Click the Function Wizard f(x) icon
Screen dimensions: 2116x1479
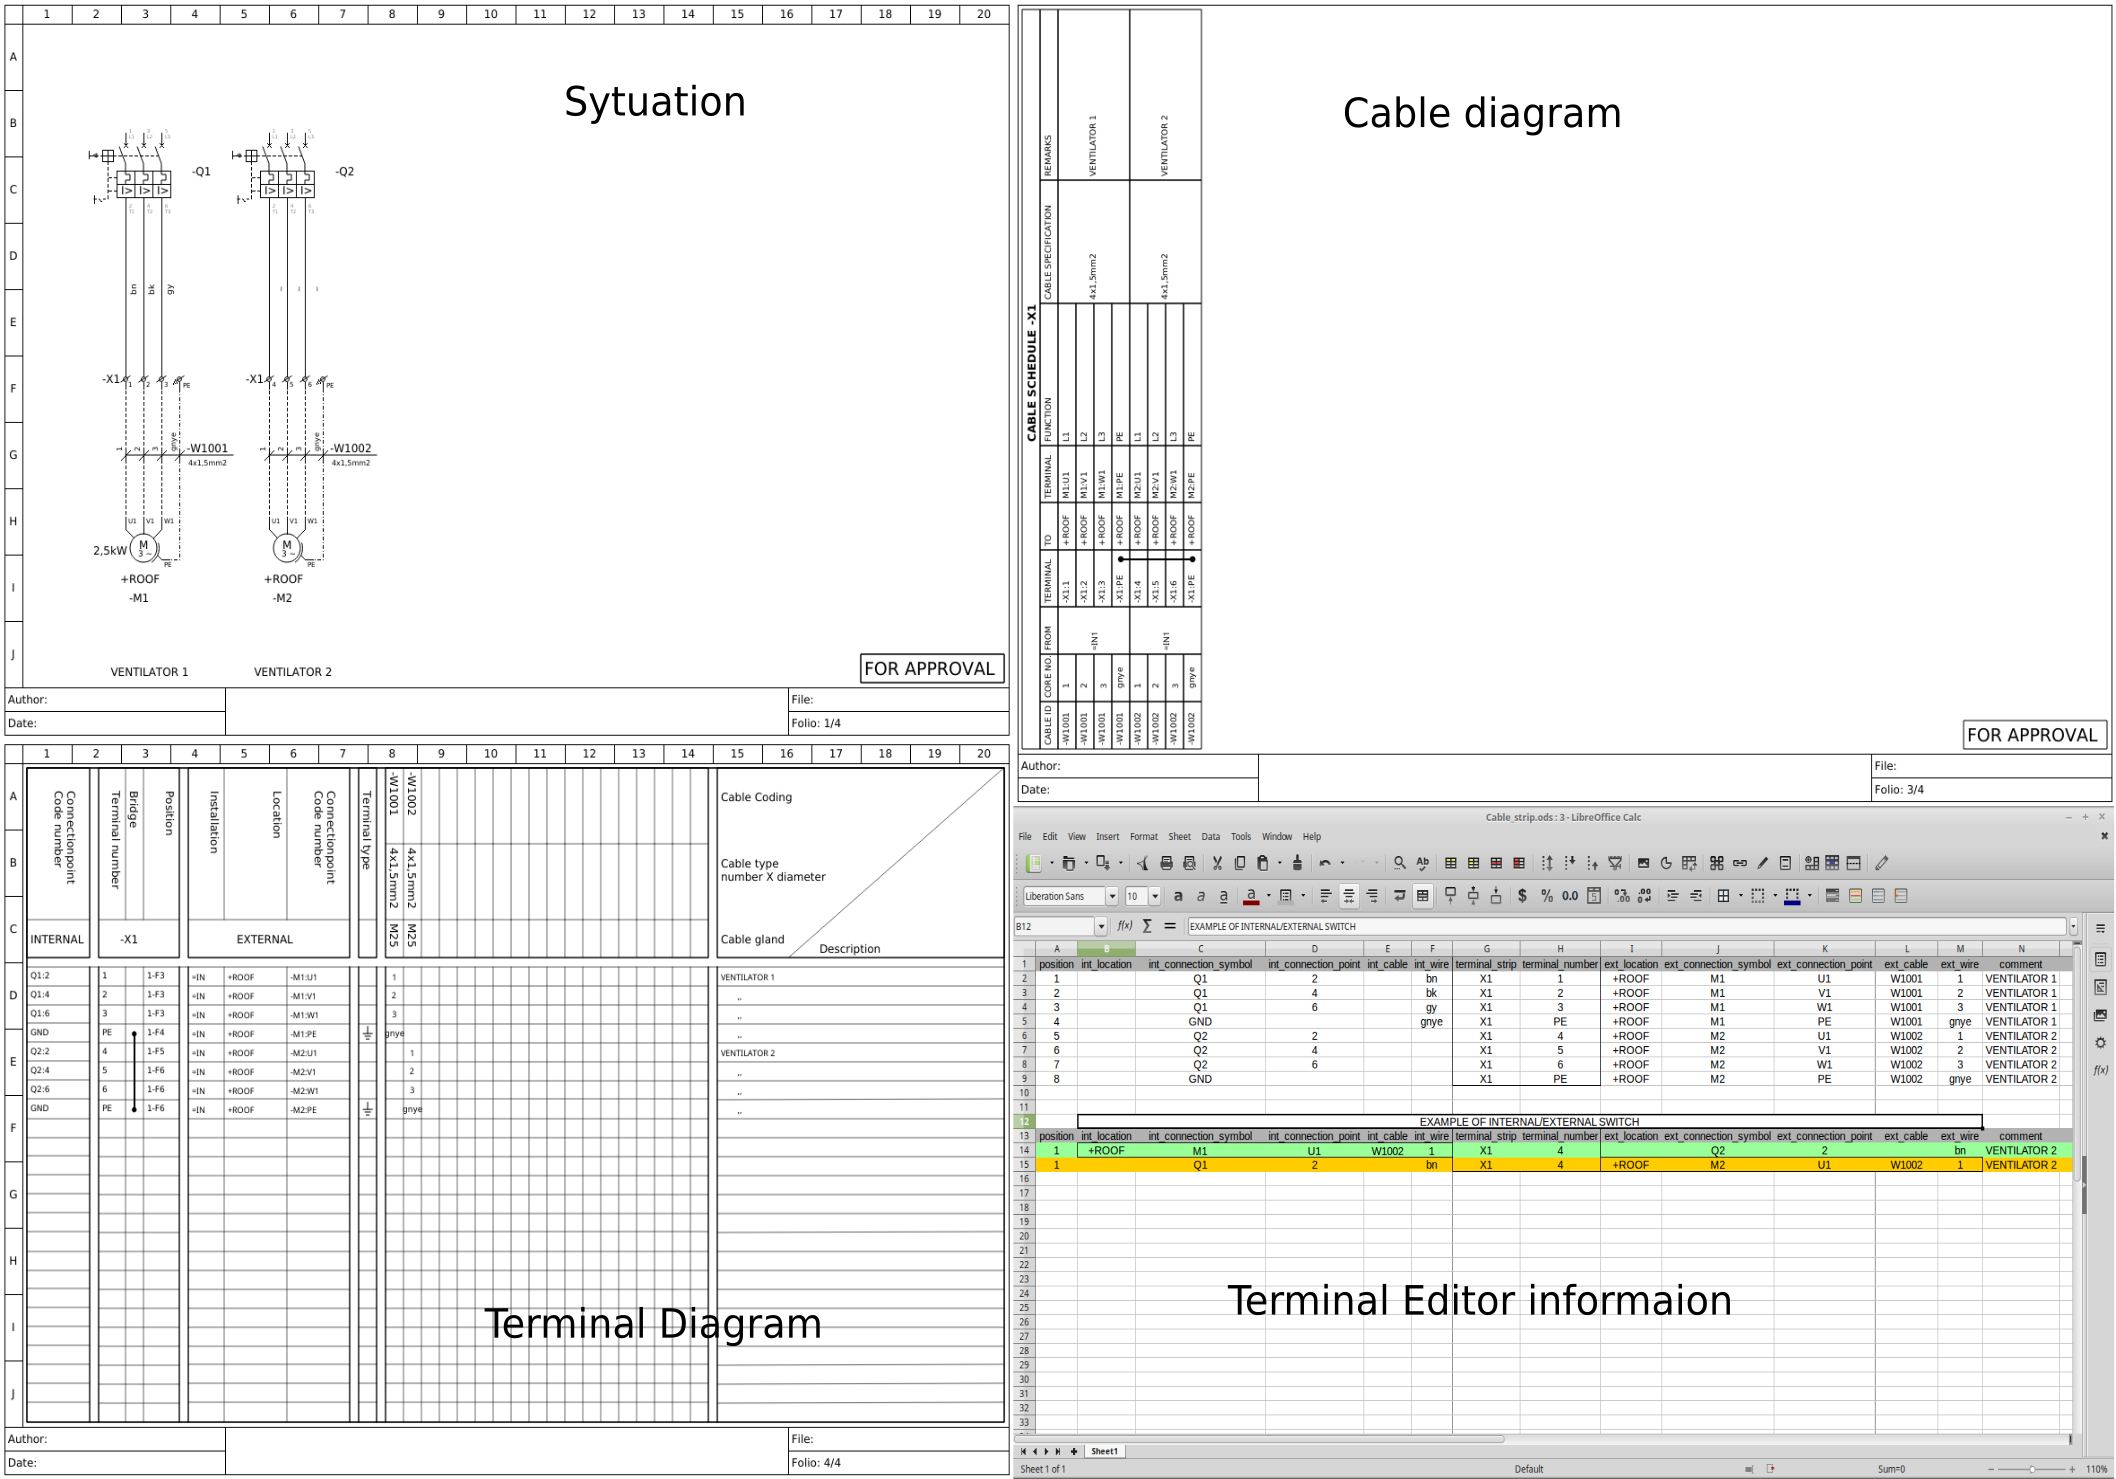pos(1124,926)
